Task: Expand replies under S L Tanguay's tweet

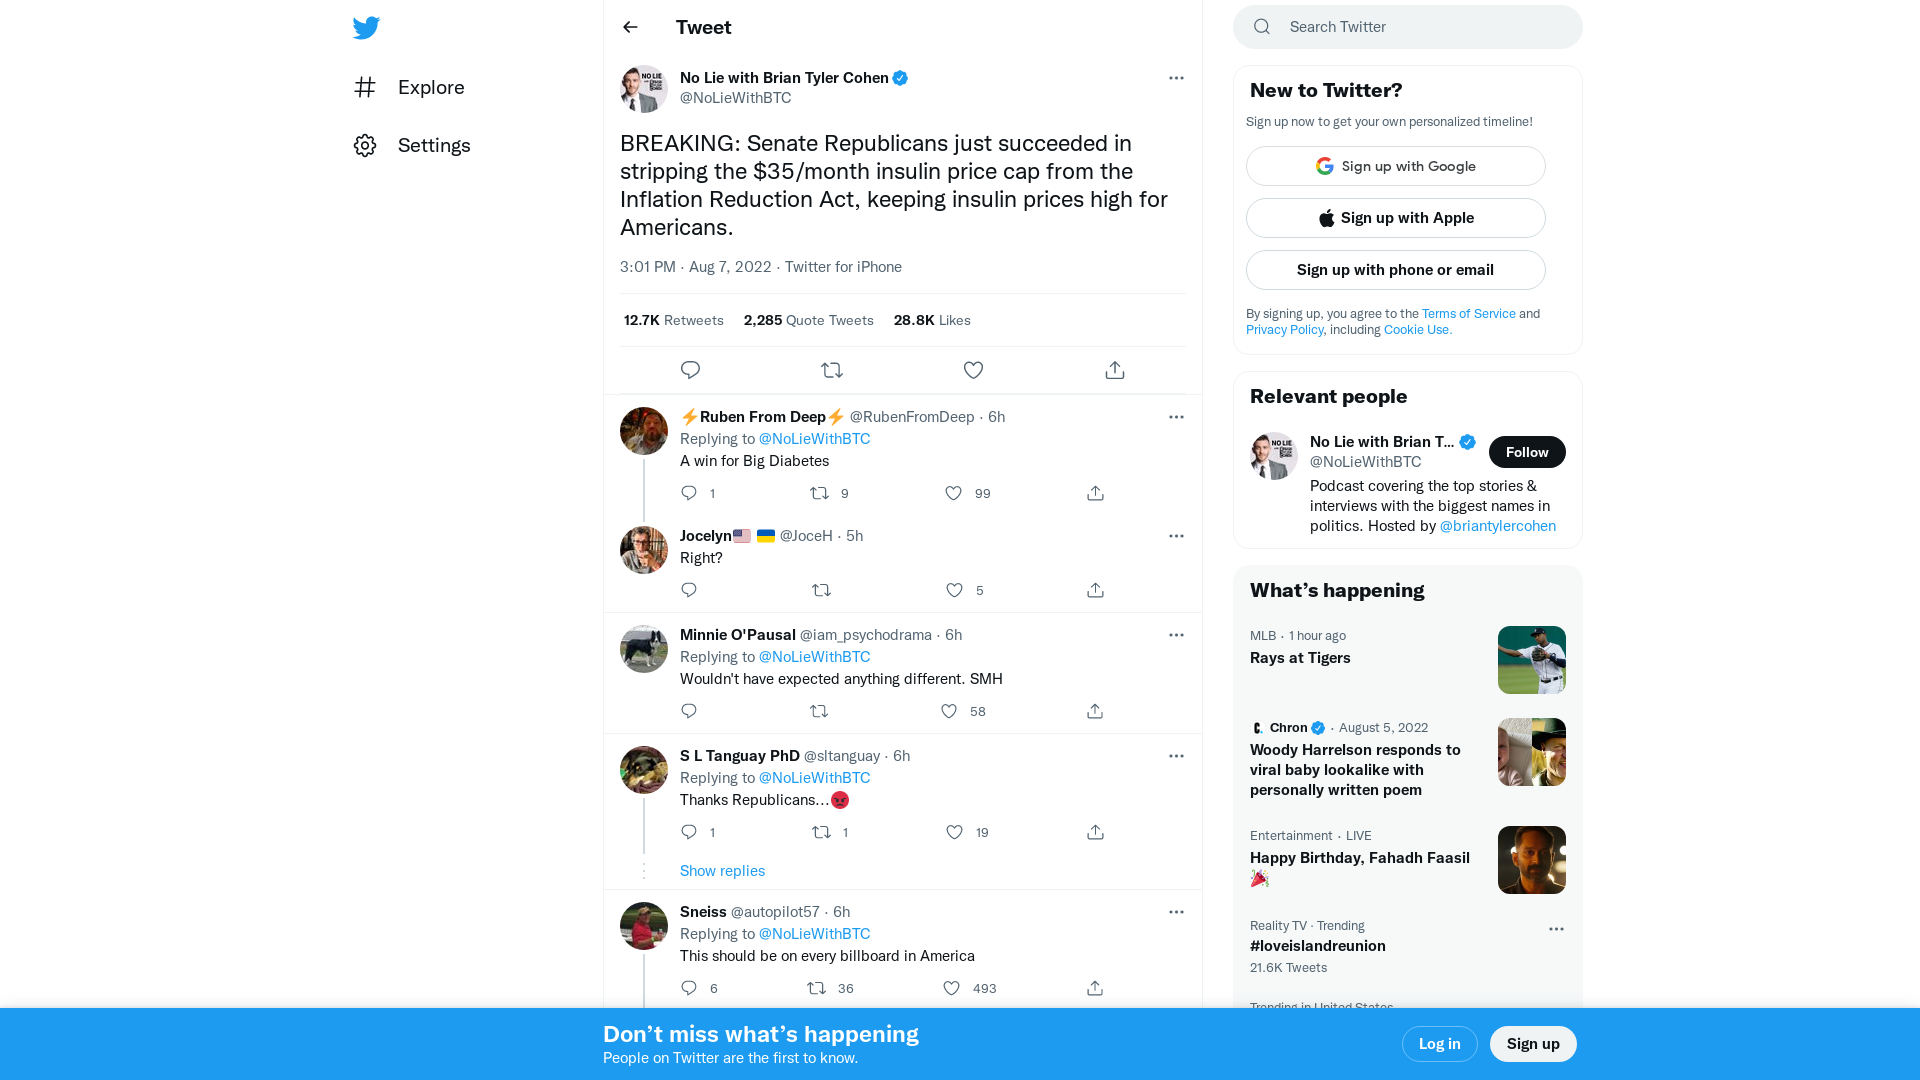Action: pyautogui.click(x=722, y=870)
